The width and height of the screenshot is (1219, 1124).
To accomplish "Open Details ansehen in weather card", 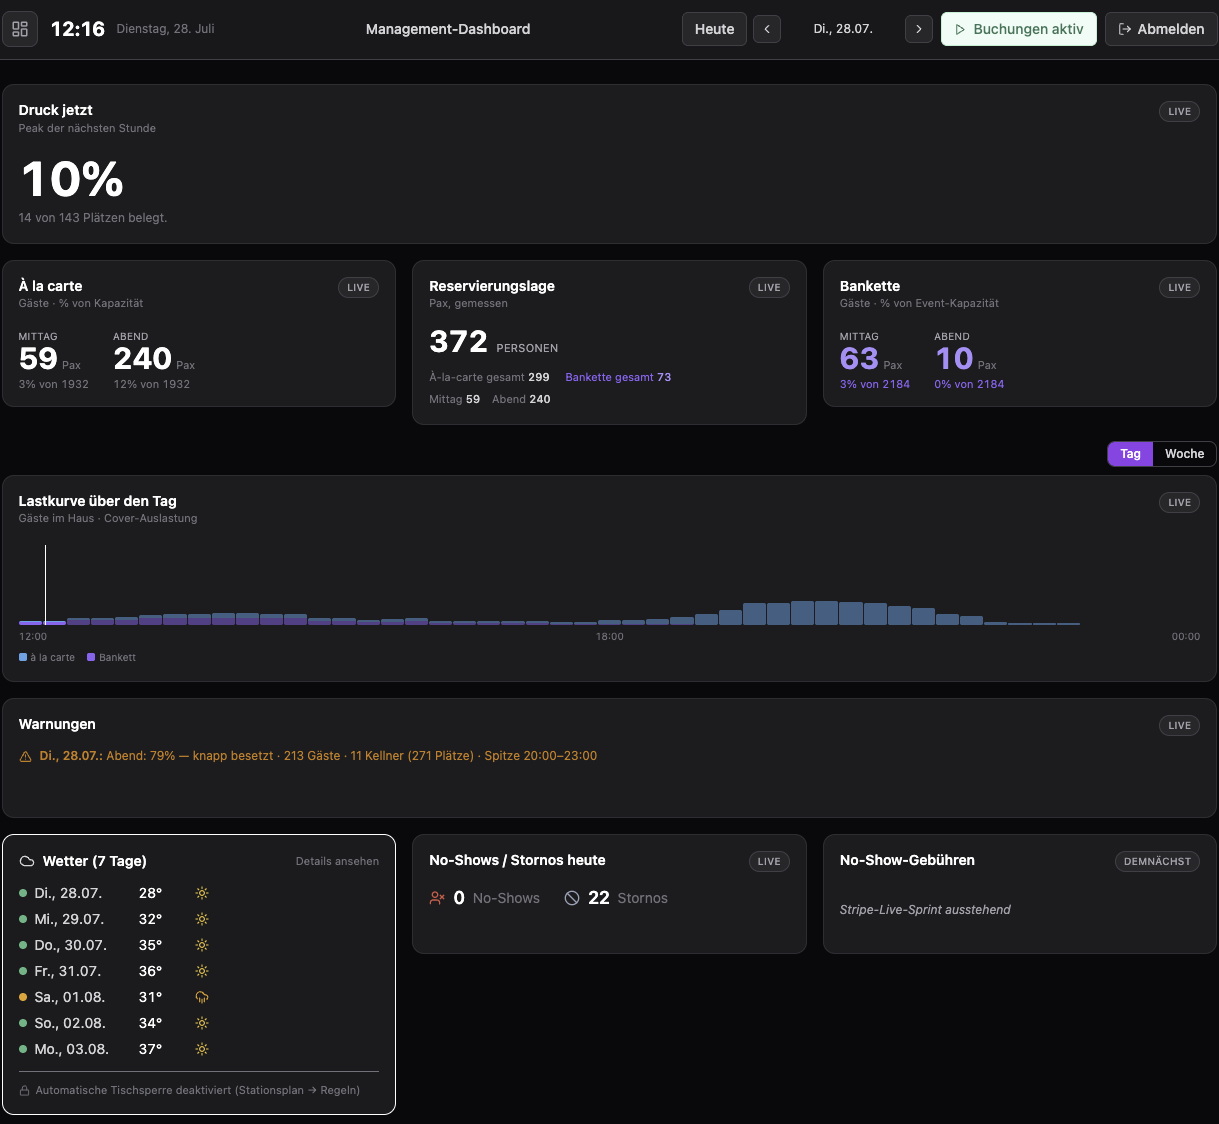I will point(337,861).
